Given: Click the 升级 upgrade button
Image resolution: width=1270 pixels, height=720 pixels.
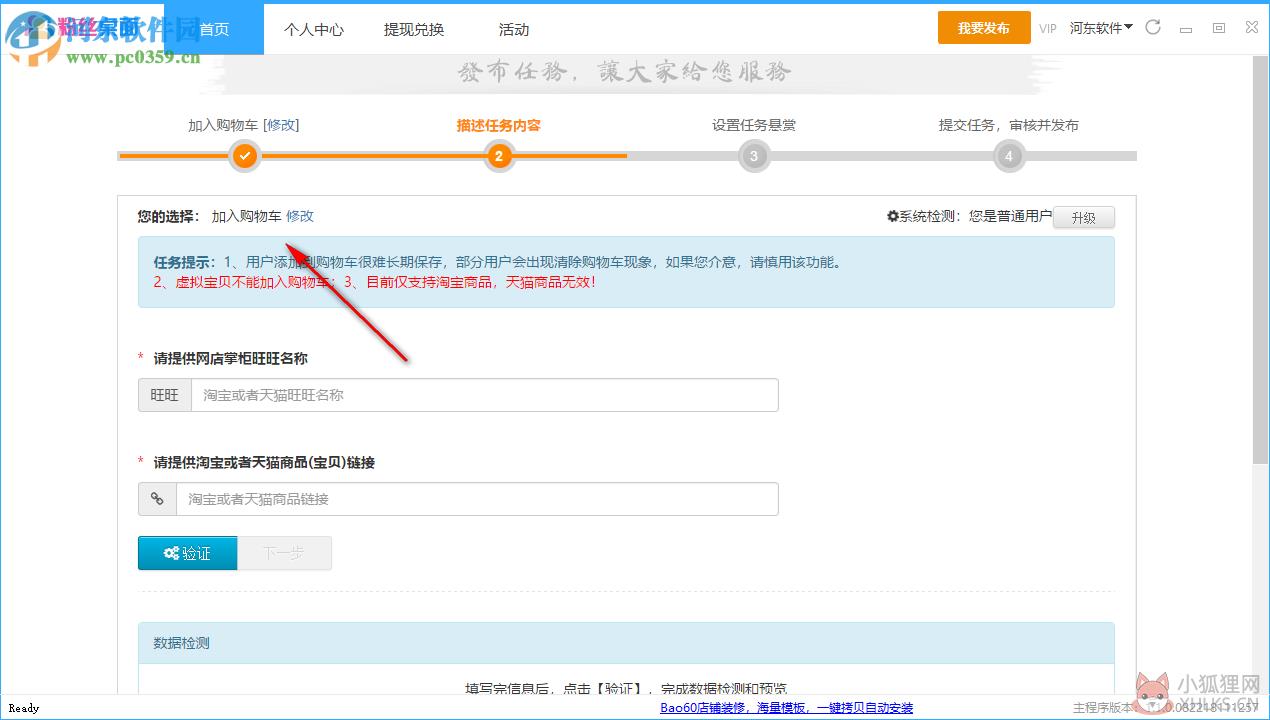Looking at the screenshot, I should [1084, 217].
